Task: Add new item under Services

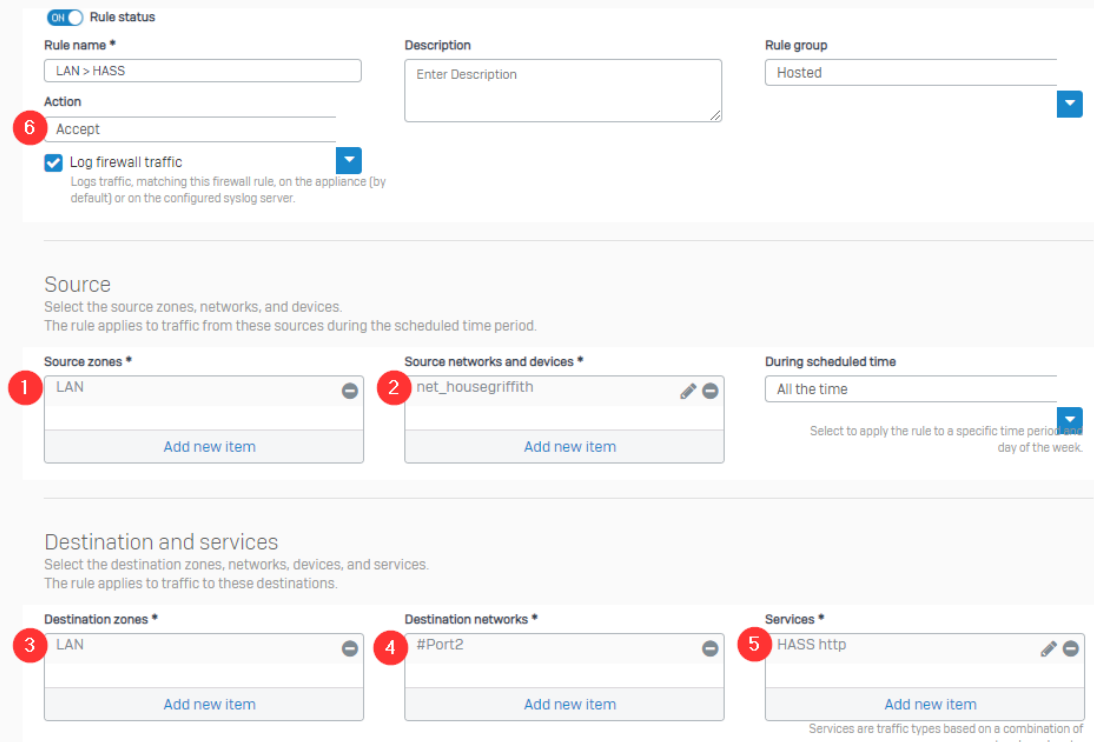Action: coord(930,705)
